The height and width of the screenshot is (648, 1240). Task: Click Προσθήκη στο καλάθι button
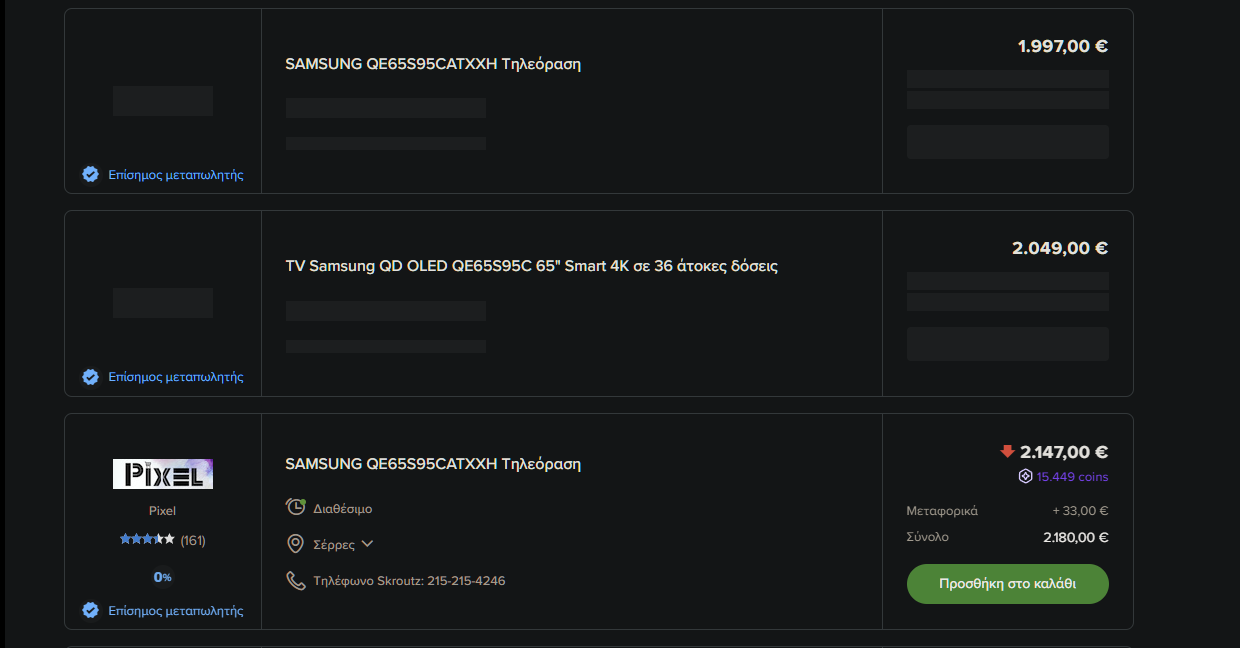1008,584
